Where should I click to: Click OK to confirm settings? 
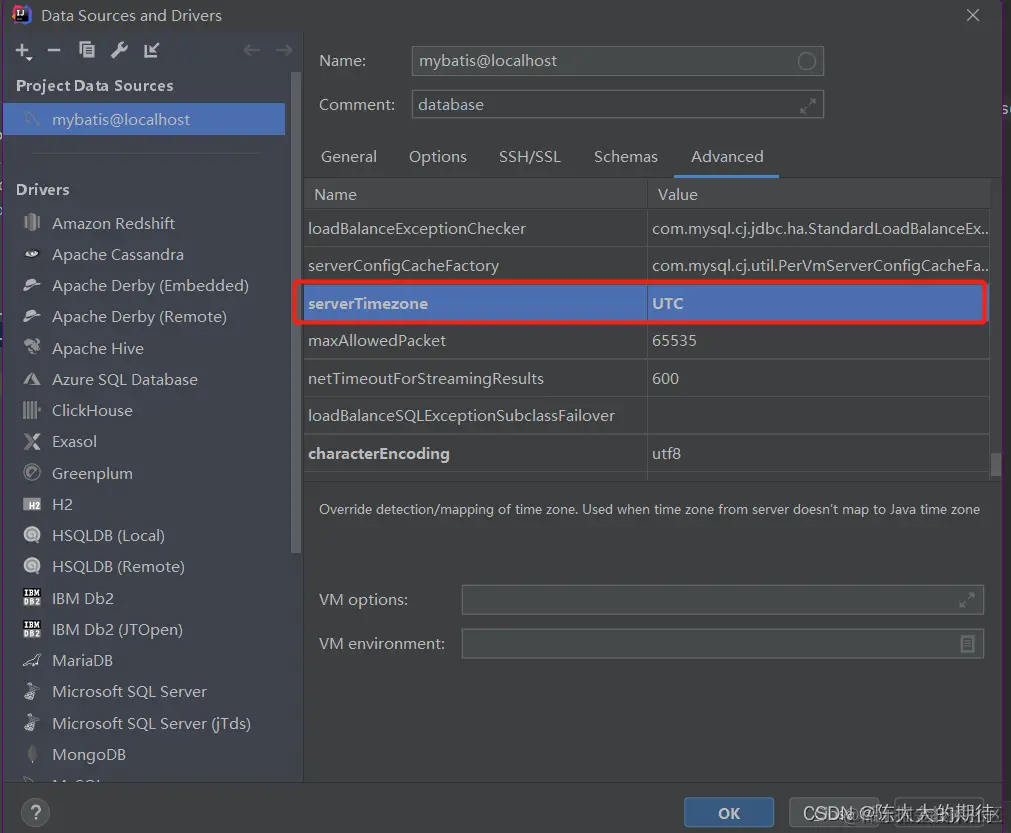(729, 812)
